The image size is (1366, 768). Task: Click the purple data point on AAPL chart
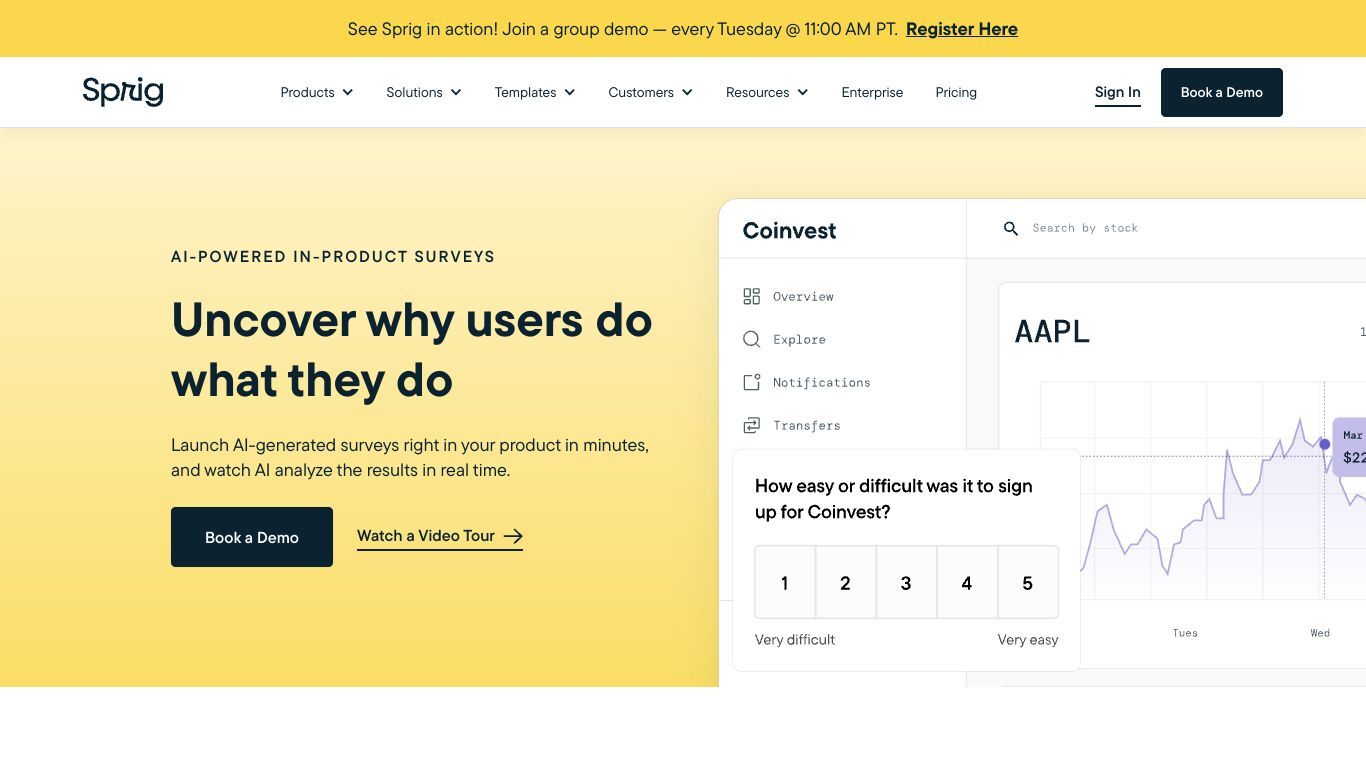1325,444
